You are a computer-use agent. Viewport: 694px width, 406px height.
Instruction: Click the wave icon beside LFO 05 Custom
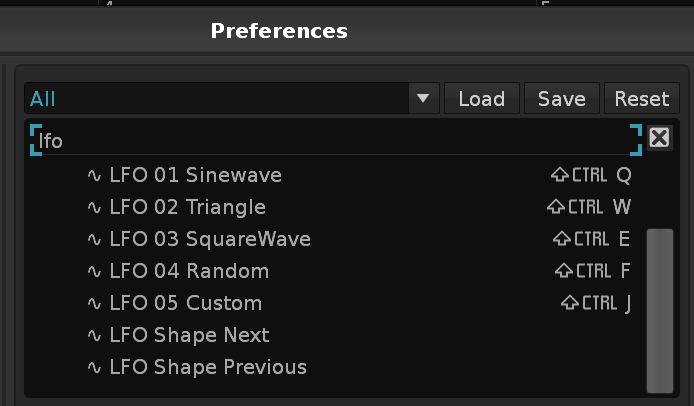[95, 303]
